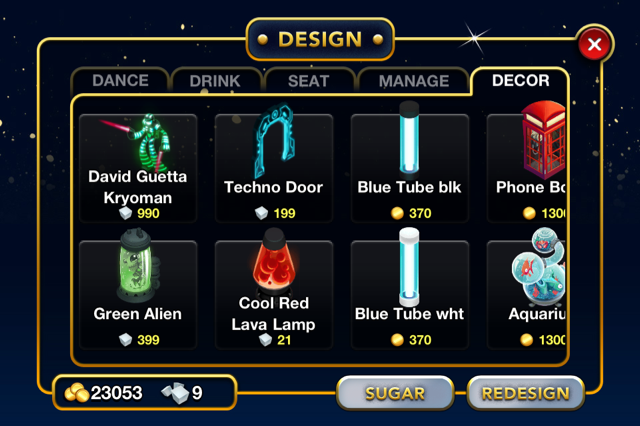The image size is (640, 426).
Task: Tap the gold coins balance icon
Action: (x=76, y=393)
